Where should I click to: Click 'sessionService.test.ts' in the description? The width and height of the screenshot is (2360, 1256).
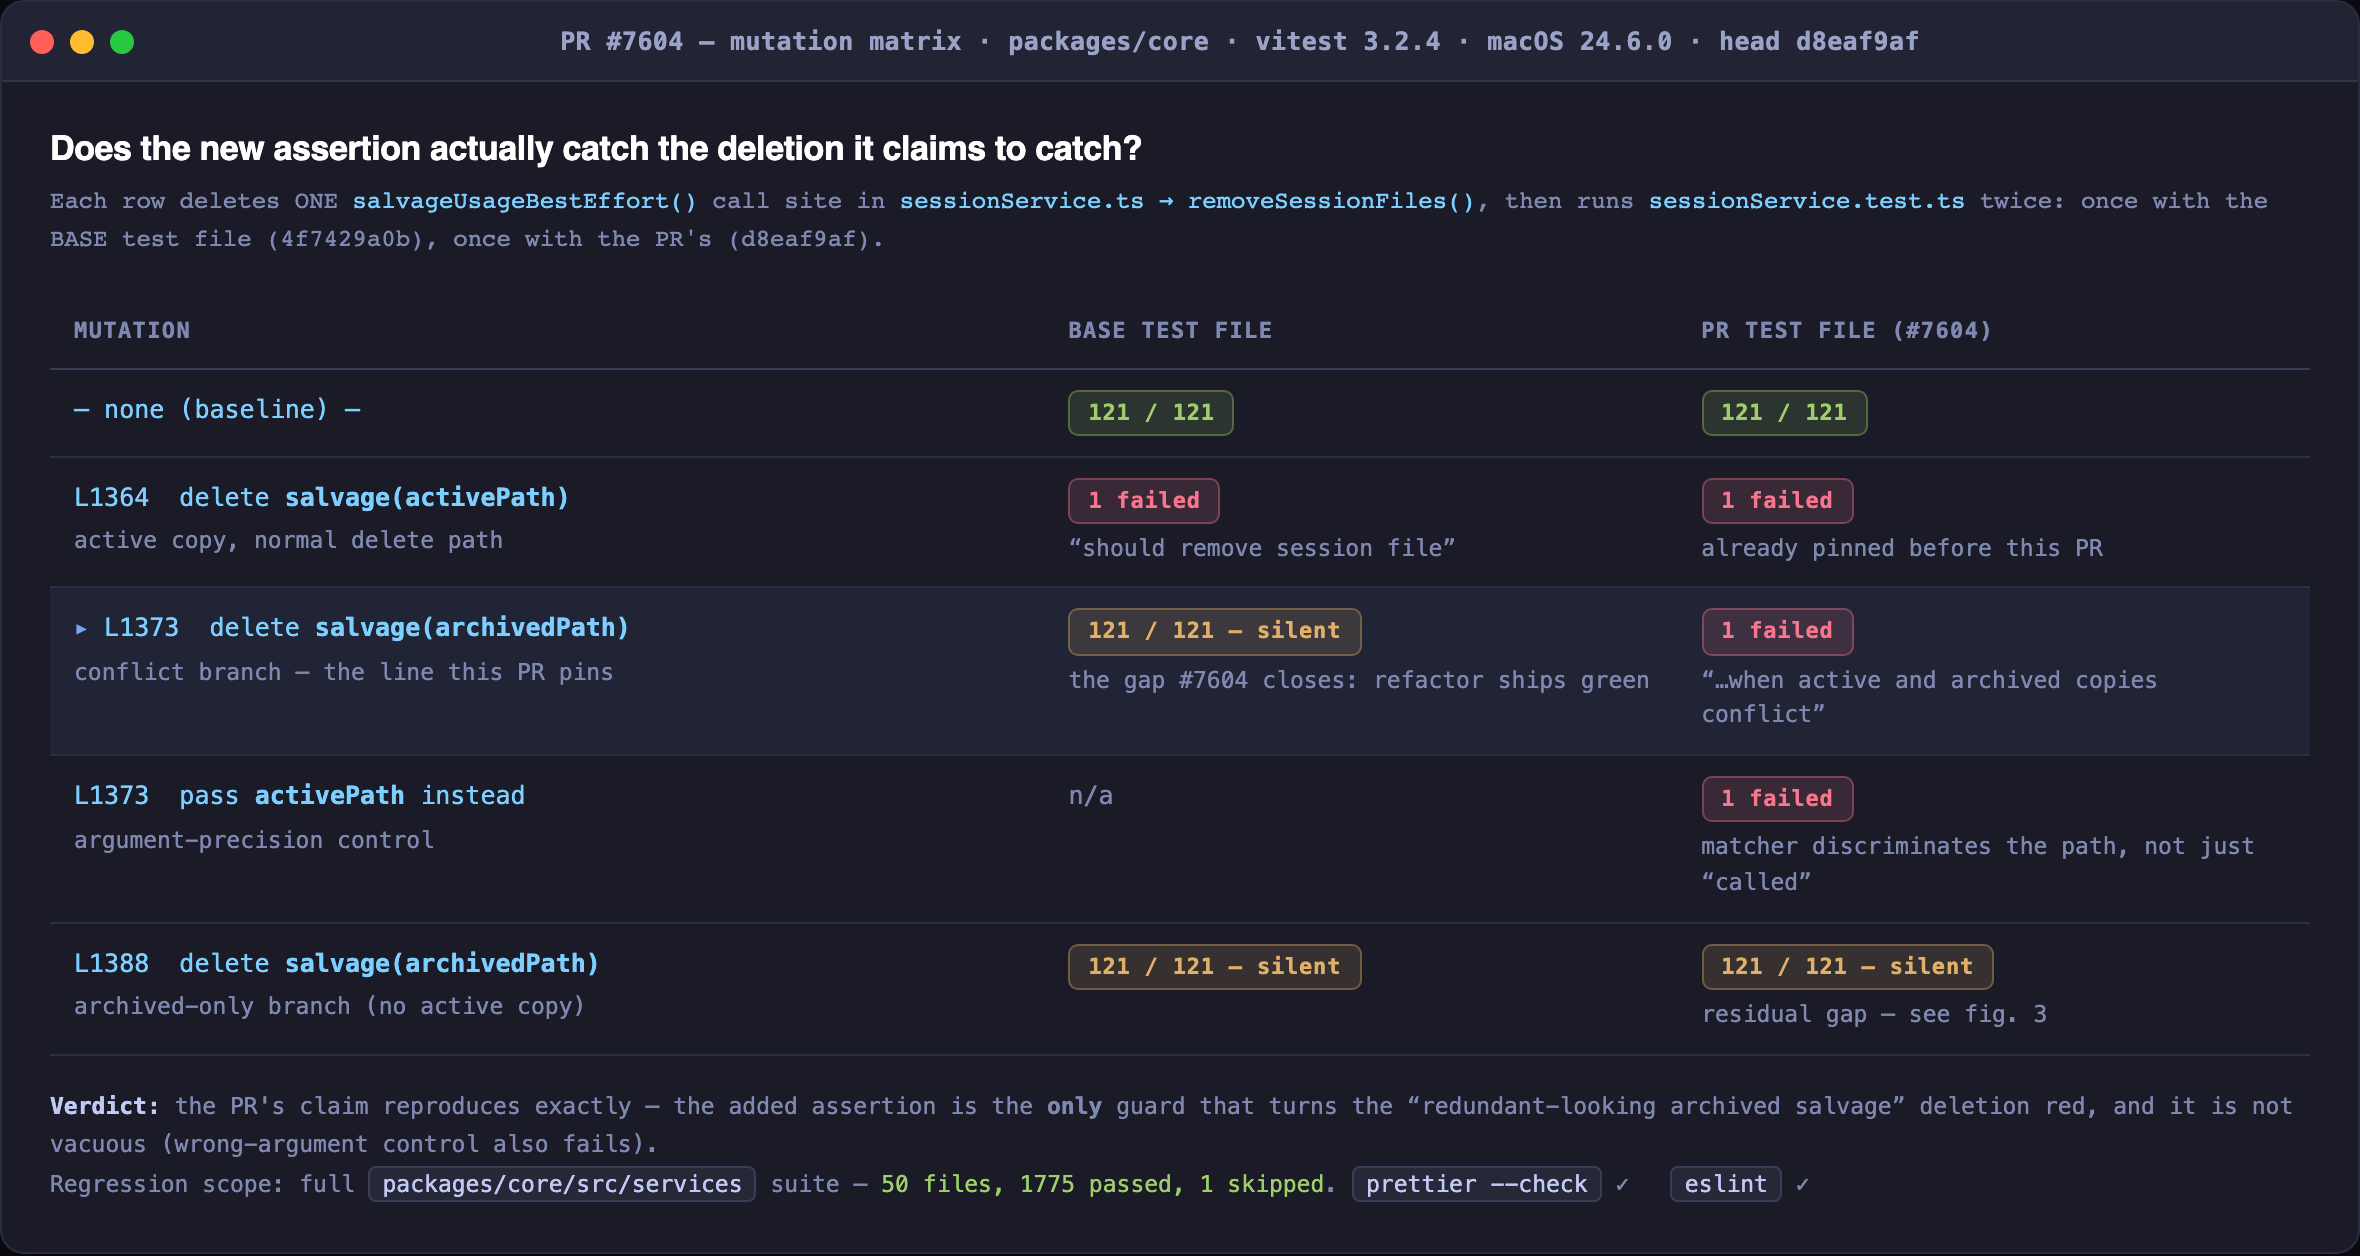click(1806, 201)
